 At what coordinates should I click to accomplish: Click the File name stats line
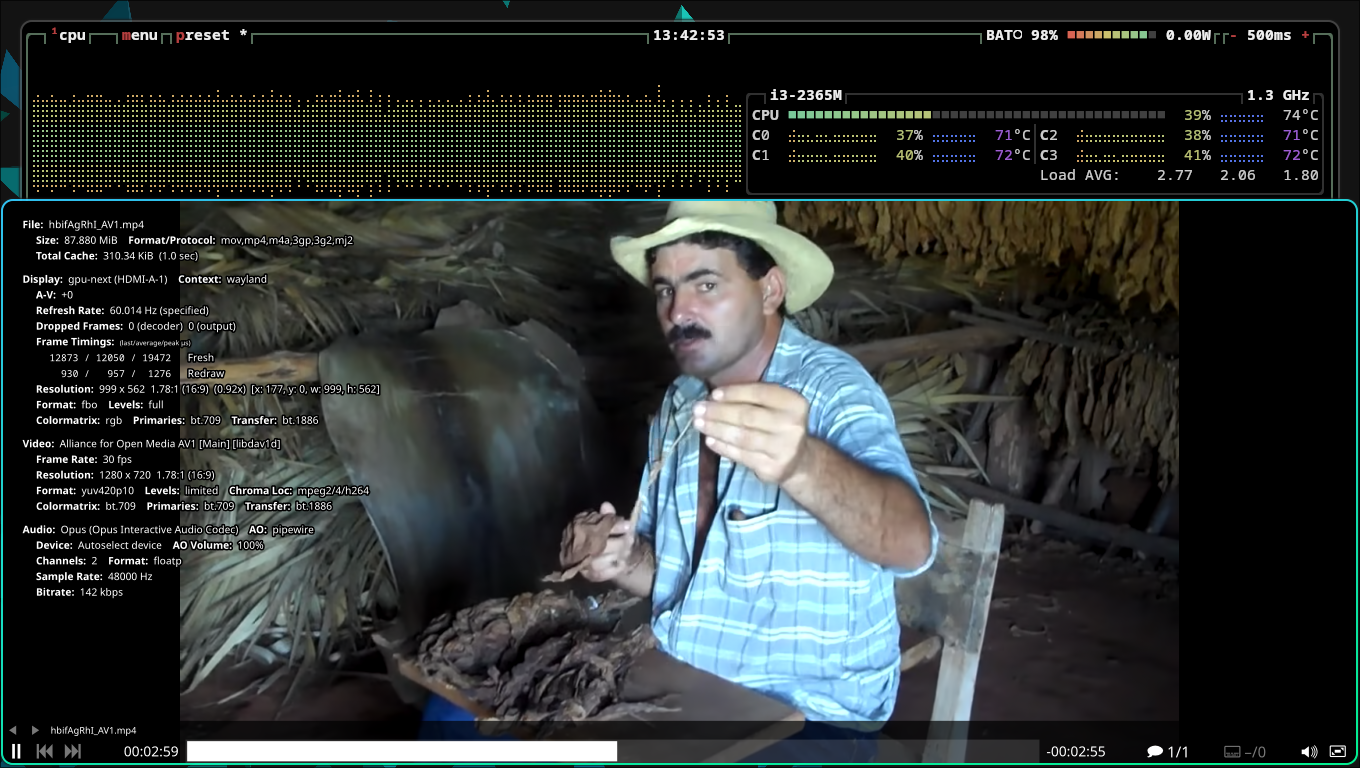click(83, 225)
